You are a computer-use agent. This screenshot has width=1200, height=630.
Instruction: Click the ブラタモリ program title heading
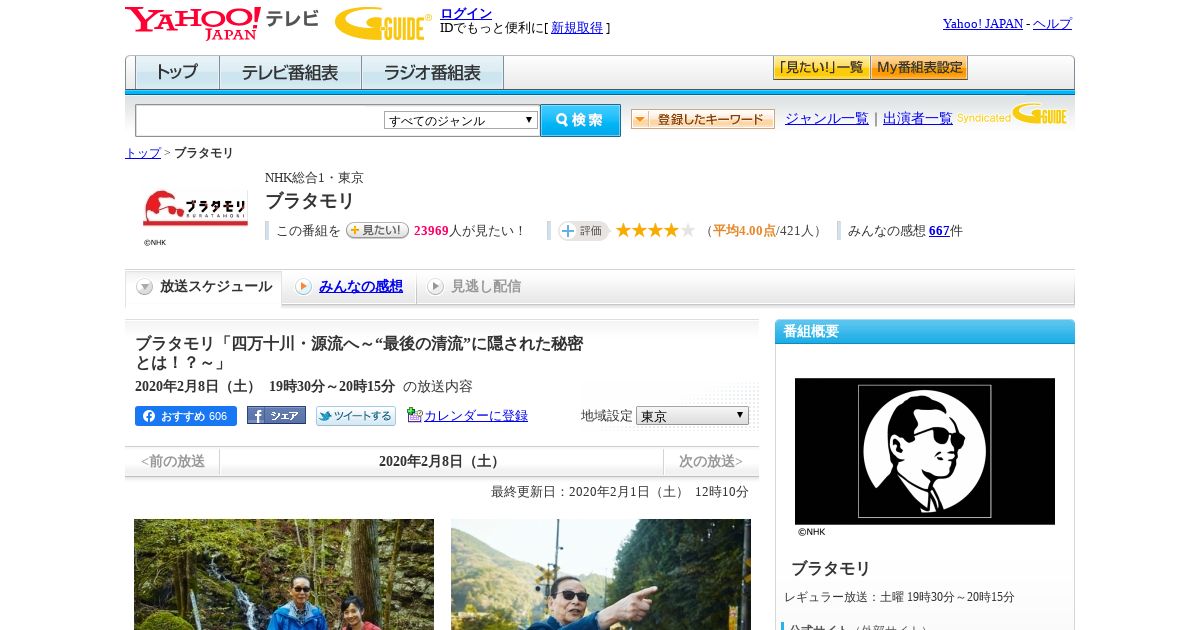310,201
